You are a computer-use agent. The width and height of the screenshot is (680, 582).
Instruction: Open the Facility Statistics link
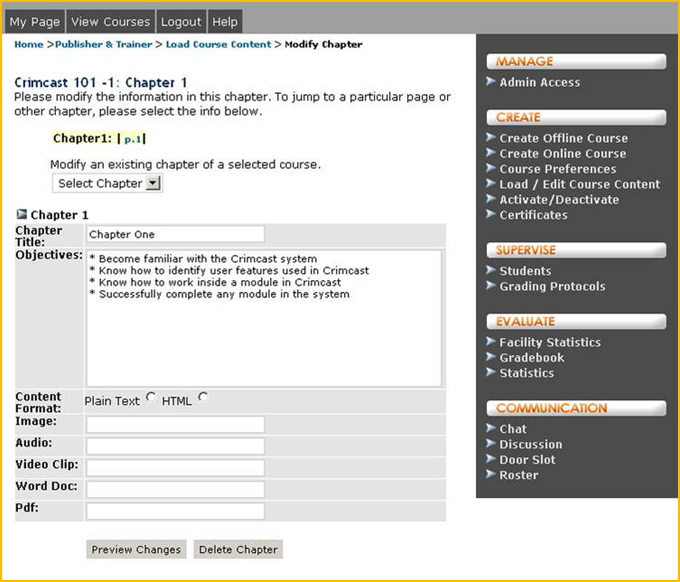click(550, 342)
